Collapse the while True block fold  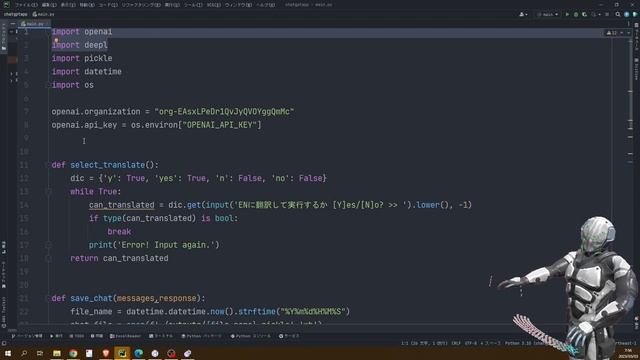[48, 191]
